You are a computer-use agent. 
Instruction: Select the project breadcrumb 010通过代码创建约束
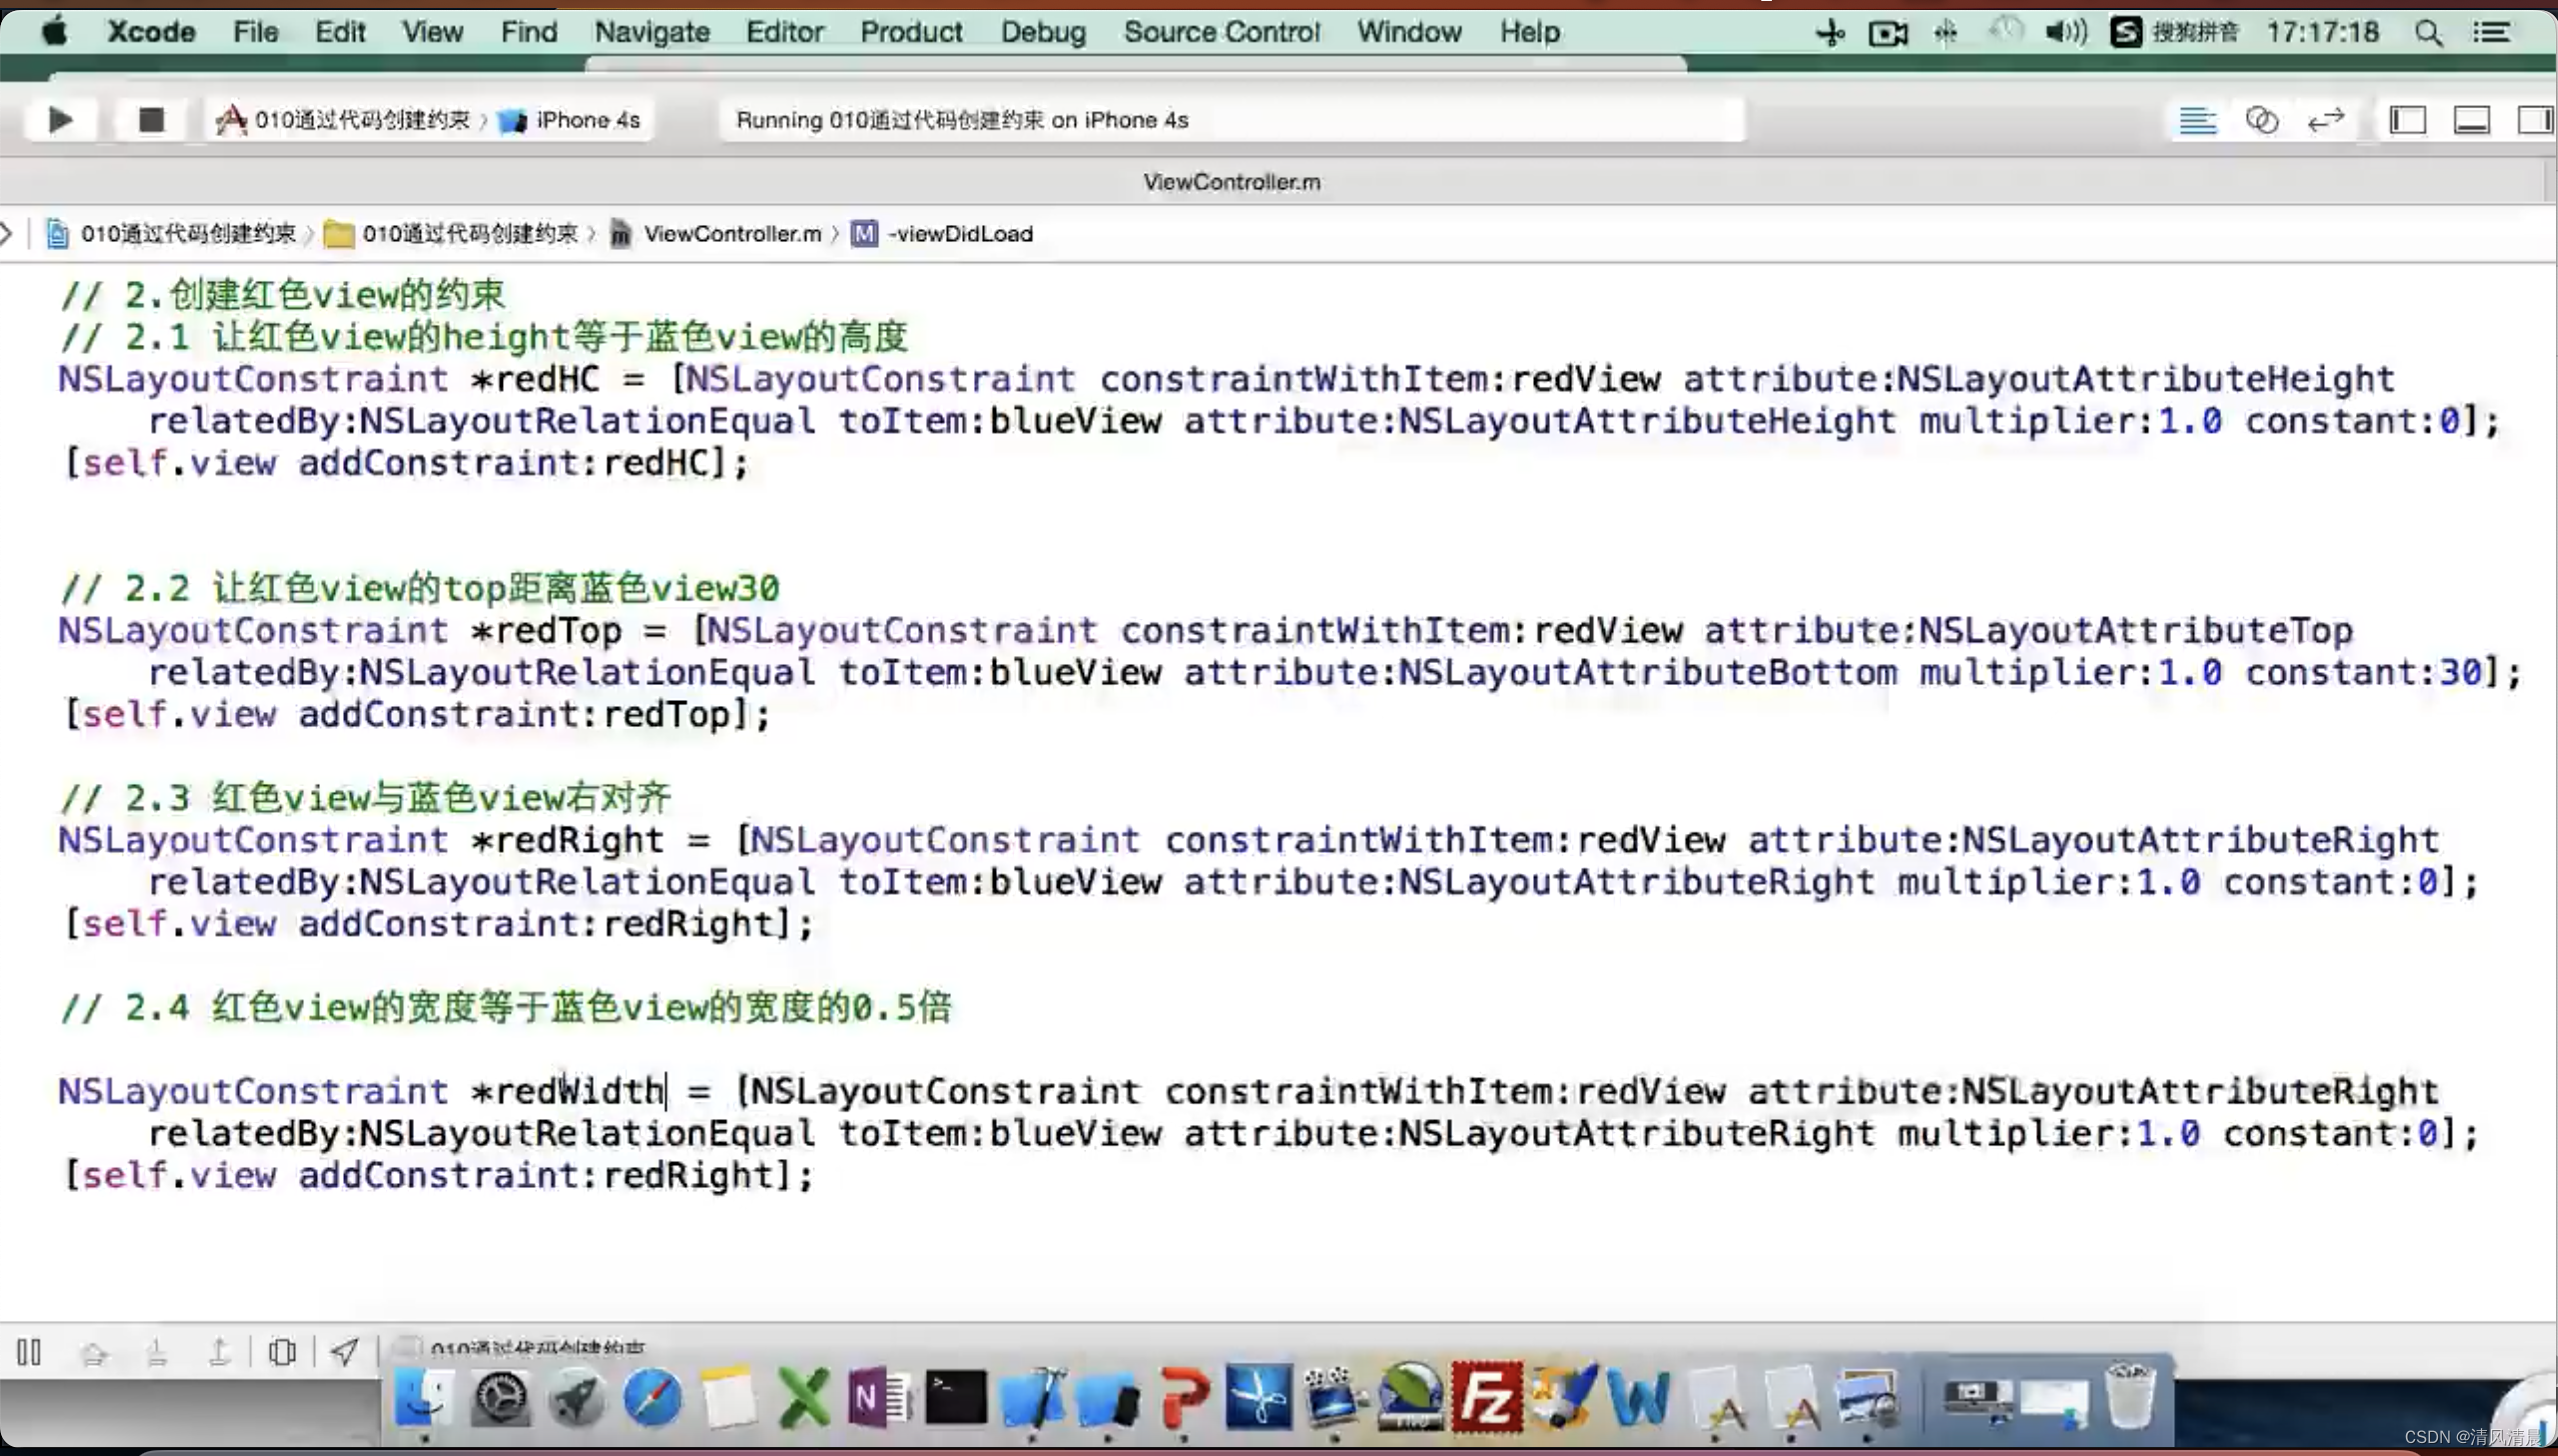pyautogui.click(x=172, y=233)
